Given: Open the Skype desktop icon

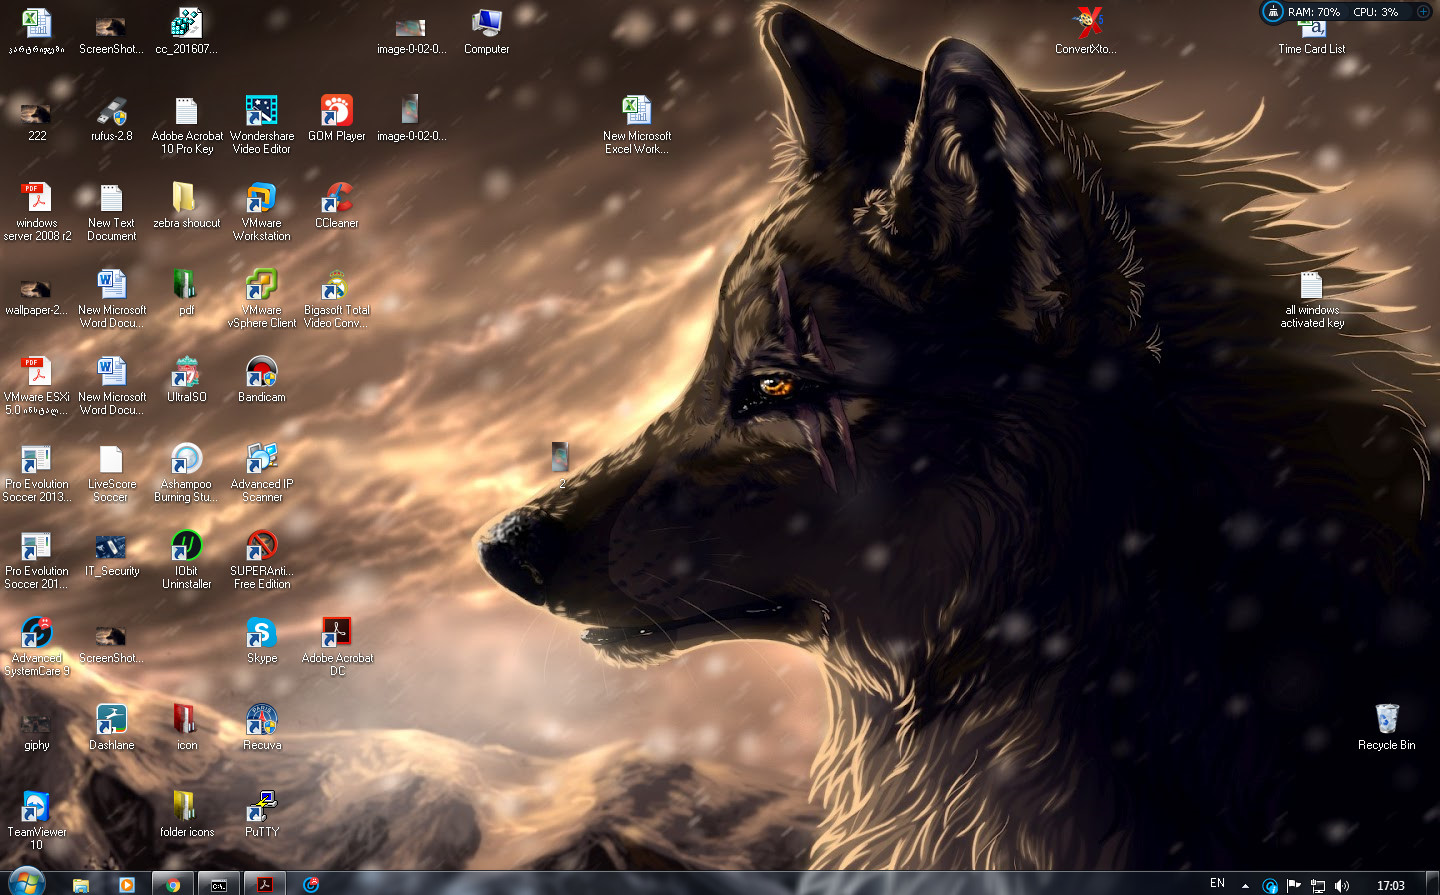Looking at the screenshot, I should [x=262, y=634].
